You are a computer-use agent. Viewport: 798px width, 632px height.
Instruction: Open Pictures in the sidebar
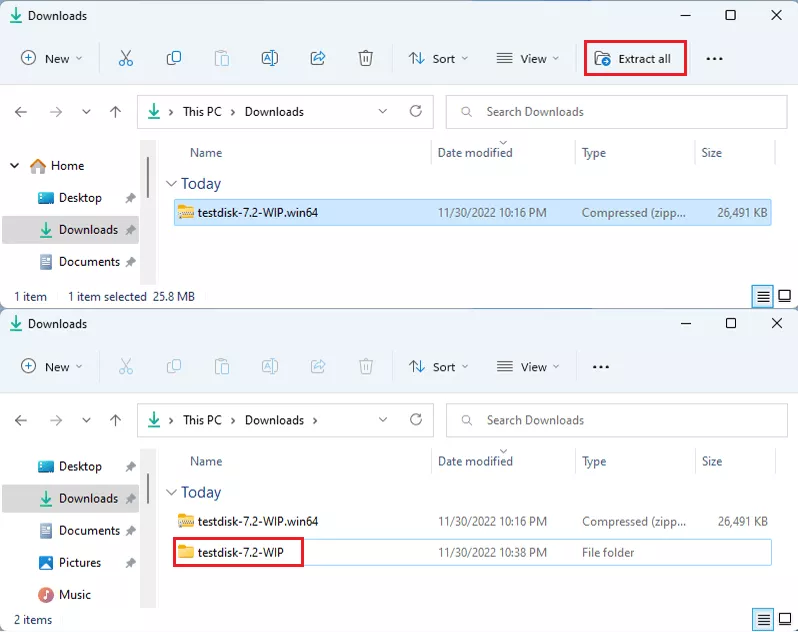[80, 562]
